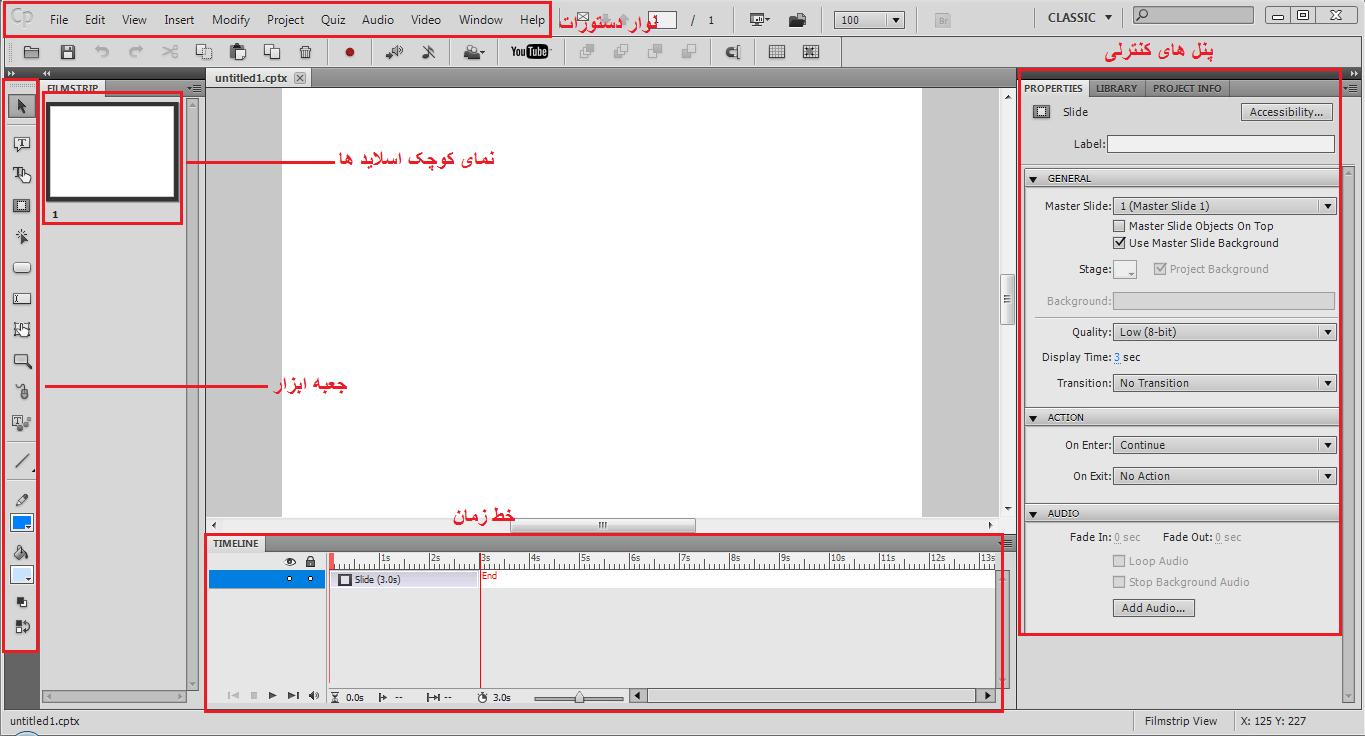Open the Insert menu
Image resolution: width=1365 pixels, height=736 pixels.
click(x=180, y=20)
